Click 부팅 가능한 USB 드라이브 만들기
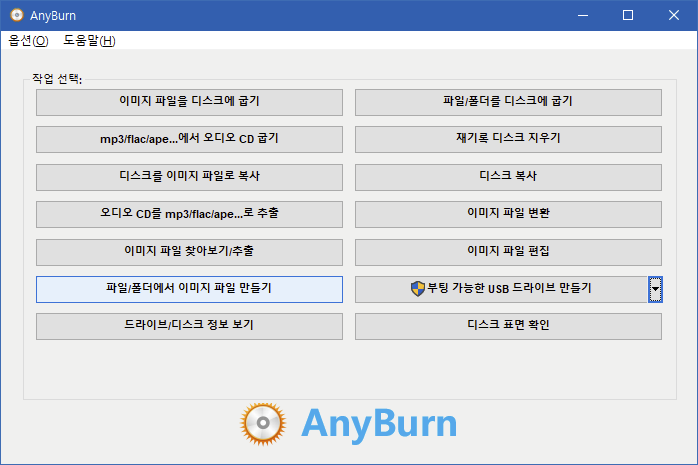The height and width of the screenshot is (465, 698). pyautogui.click(x=501, y=289)
